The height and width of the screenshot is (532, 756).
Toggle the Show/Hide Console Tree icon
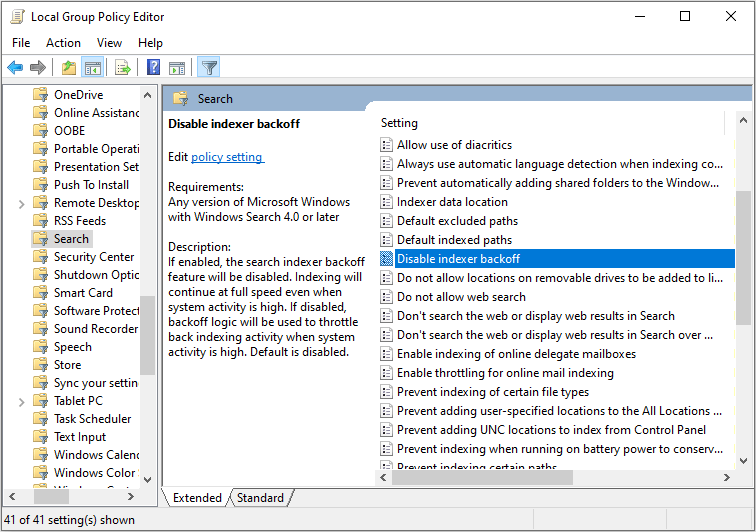pos(93,68)
